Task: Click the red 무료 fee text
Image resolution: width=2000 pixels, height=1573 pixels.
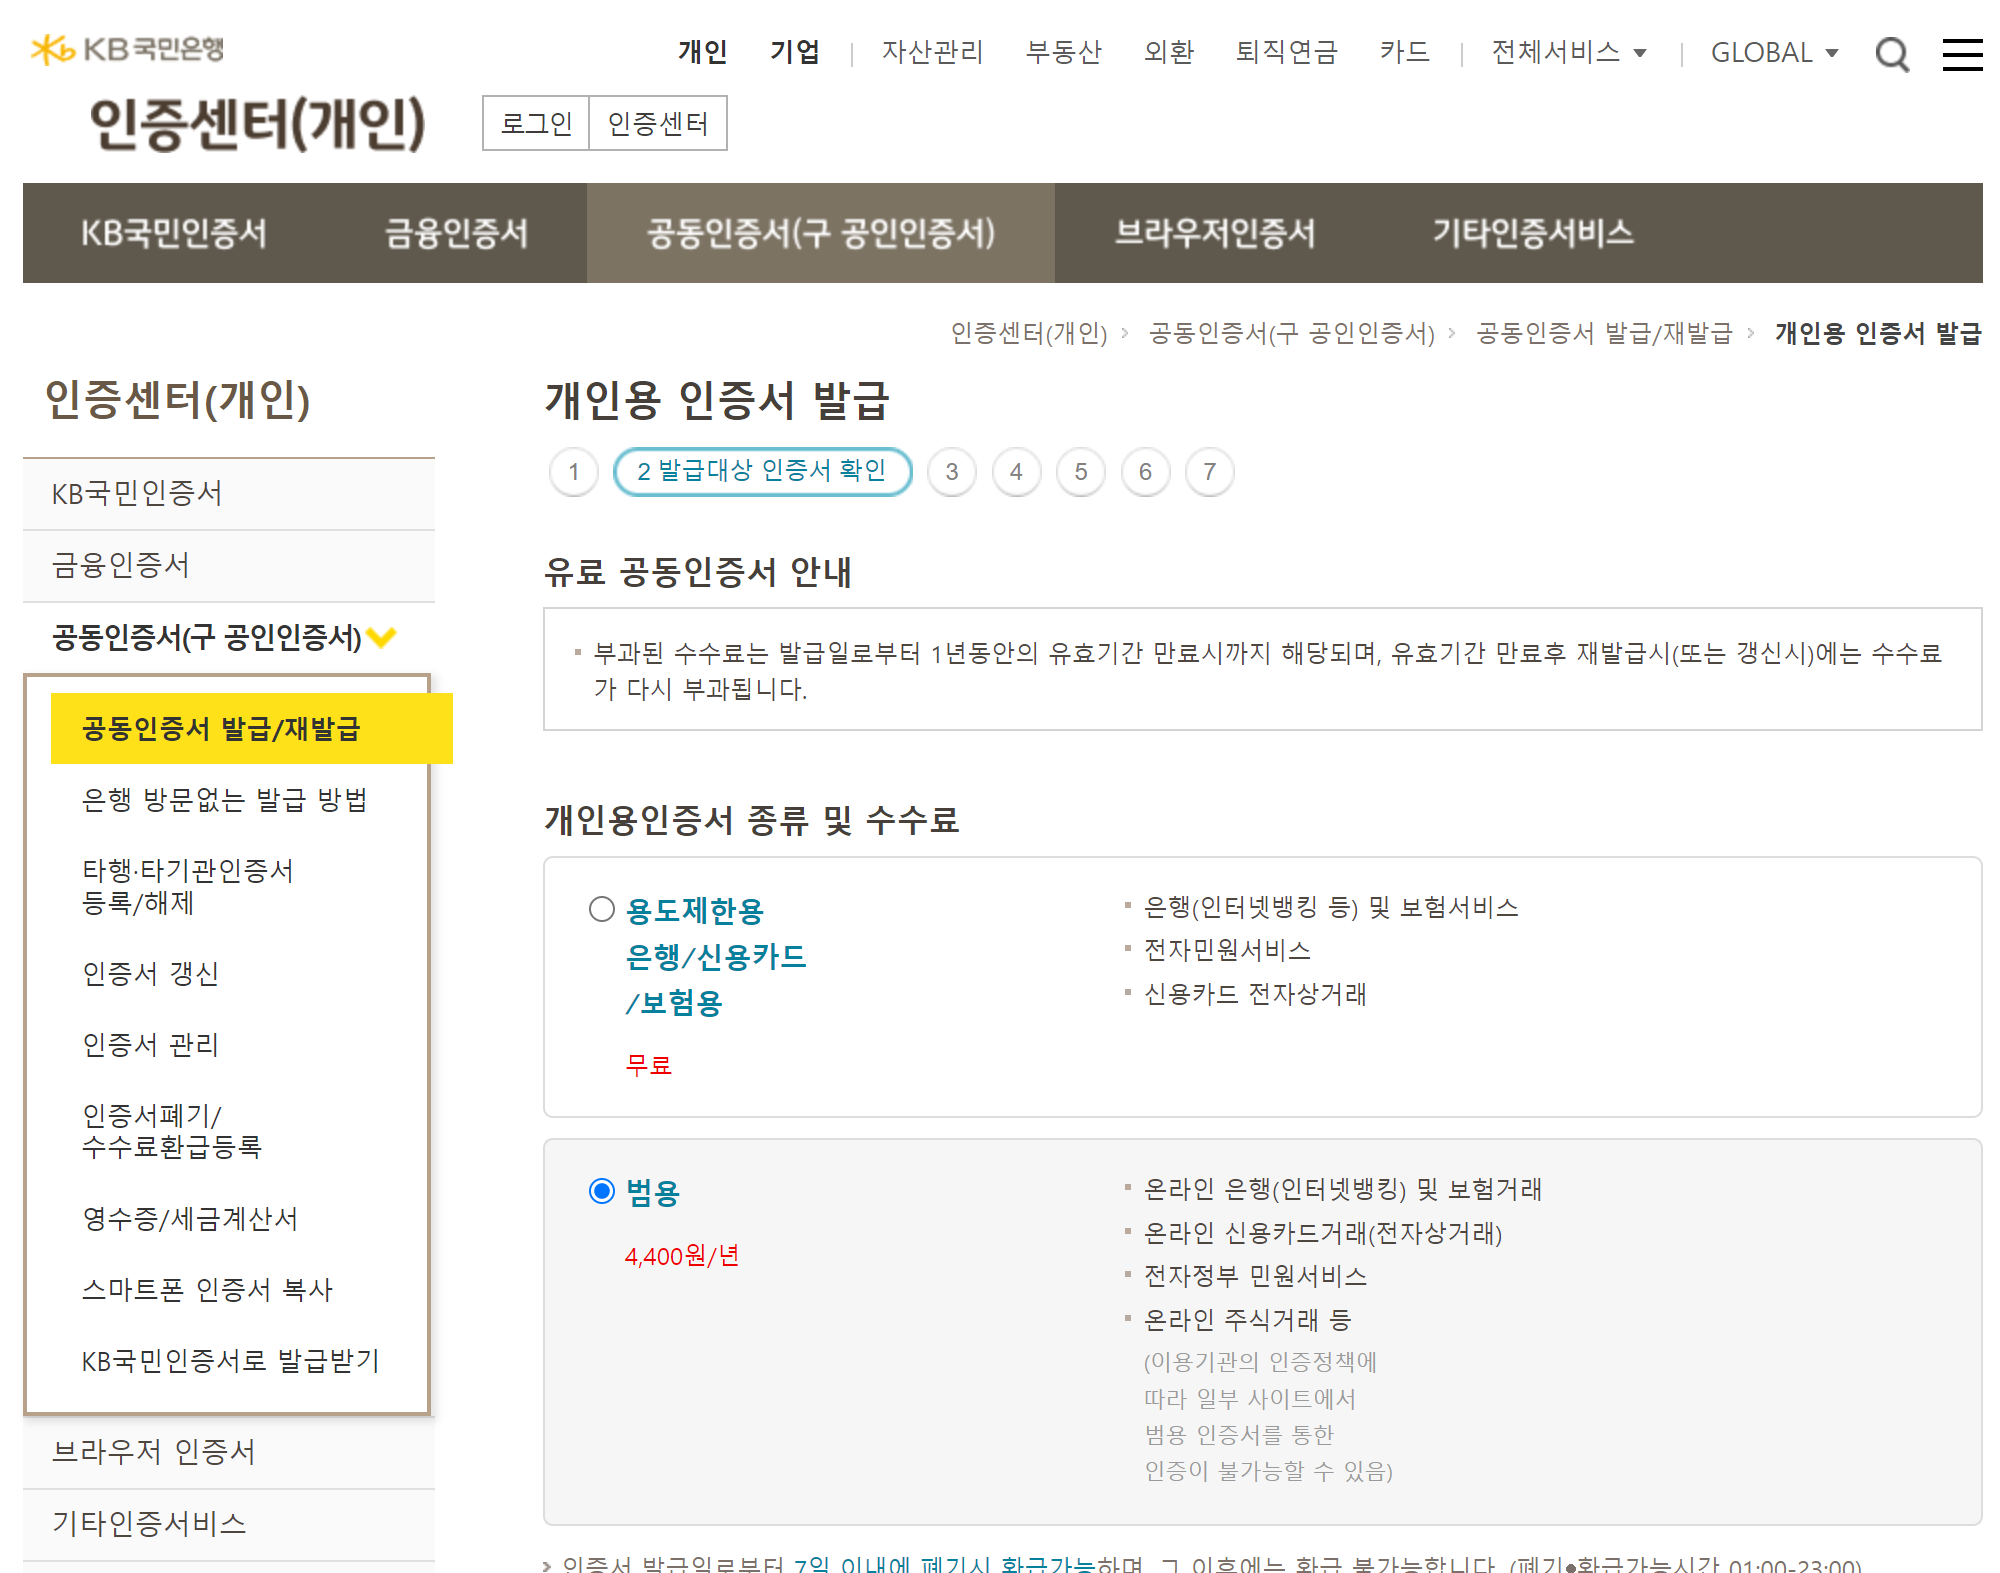Action: pos(649,1065)
